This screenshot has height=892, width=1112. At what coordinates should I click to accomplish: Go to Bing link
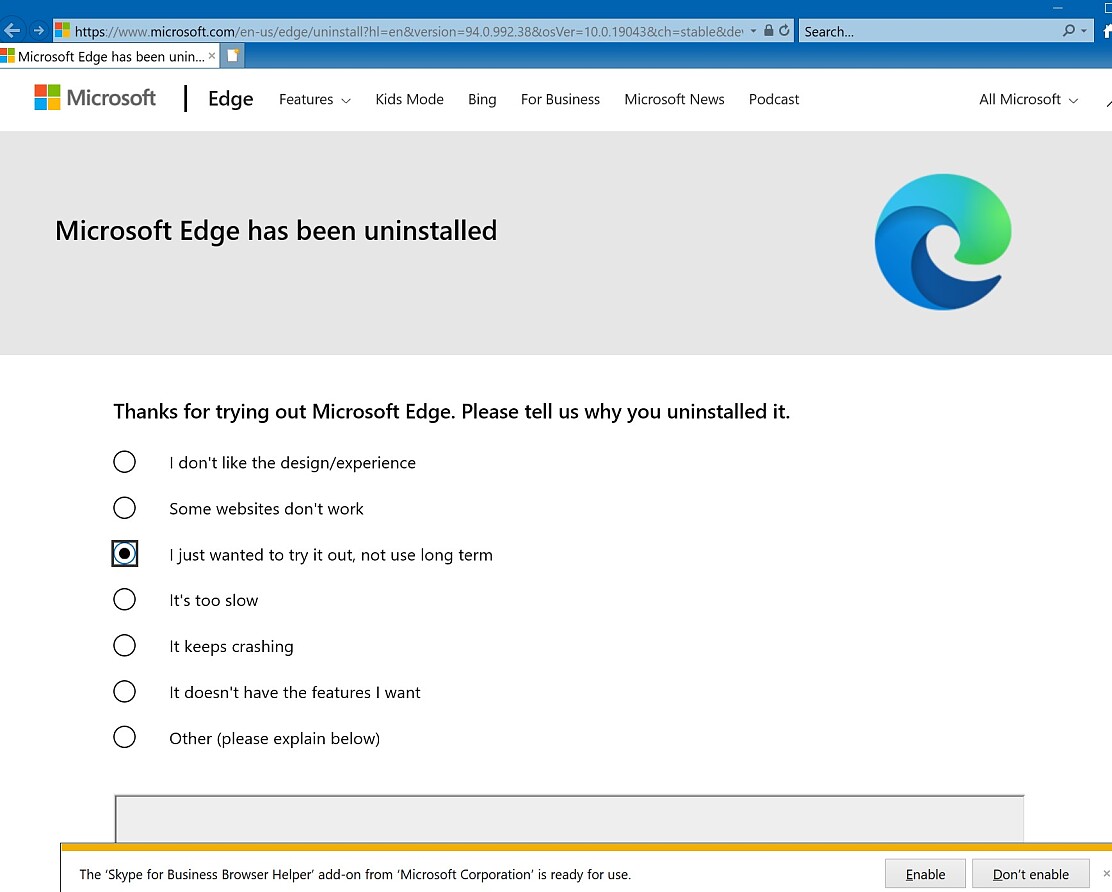pyautogui.click(x=482, y=99)
